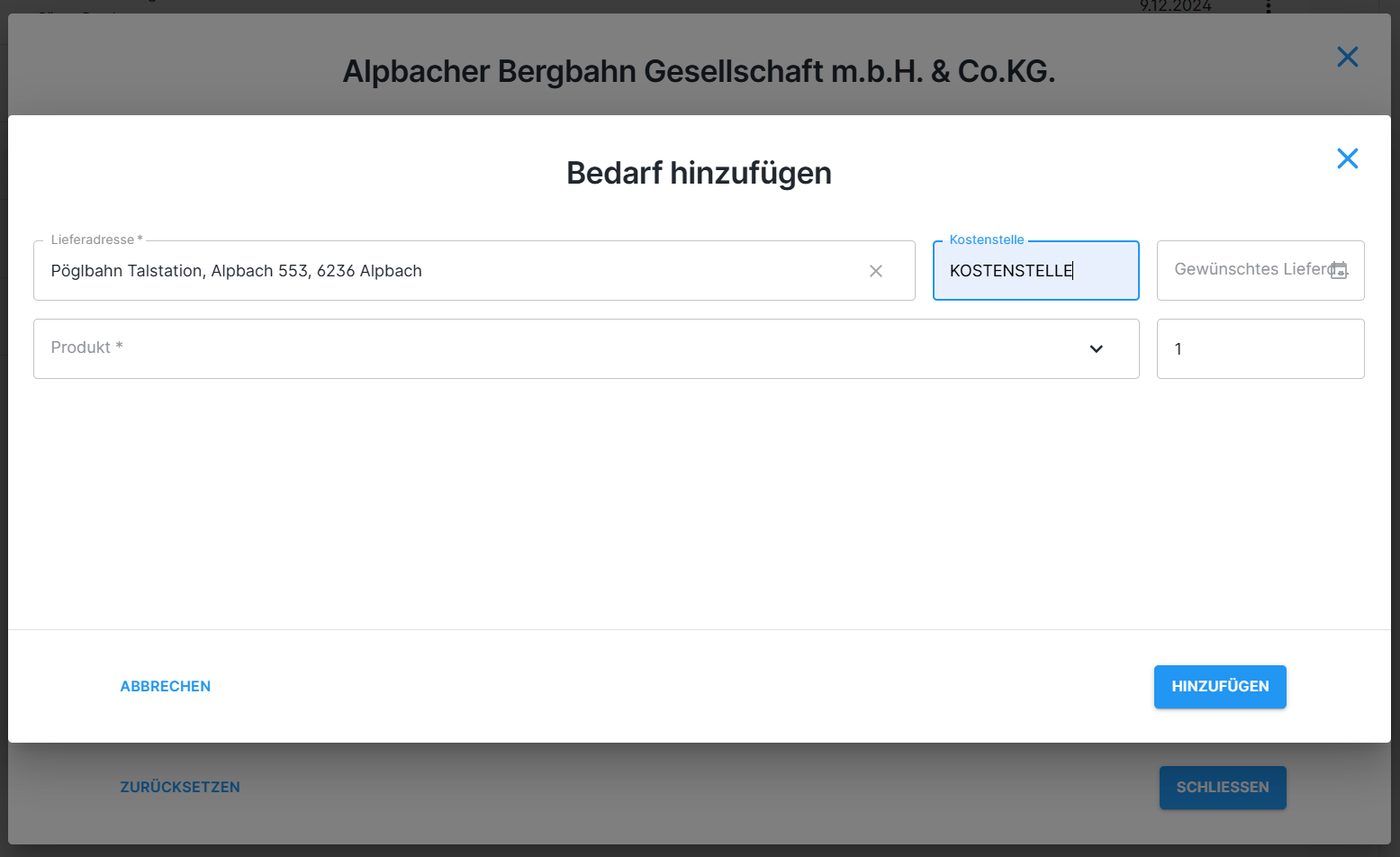This screenshot has height=857, width=1400.
Task: Clear the Lieferadresse field with the X icon
Action: 876,271
